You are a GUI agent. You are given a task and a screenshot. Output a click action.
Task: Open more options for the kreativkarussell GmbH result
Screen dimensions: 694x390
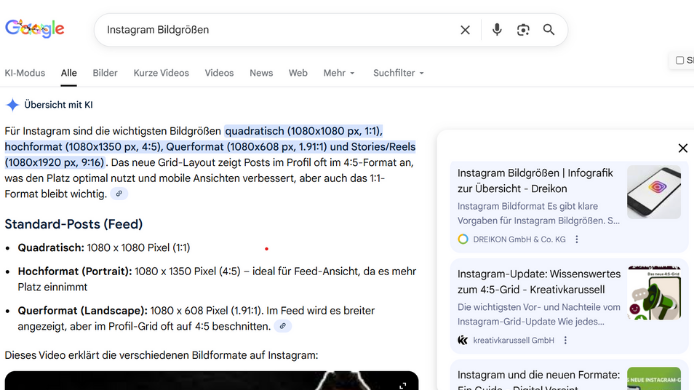coord(565,340)
